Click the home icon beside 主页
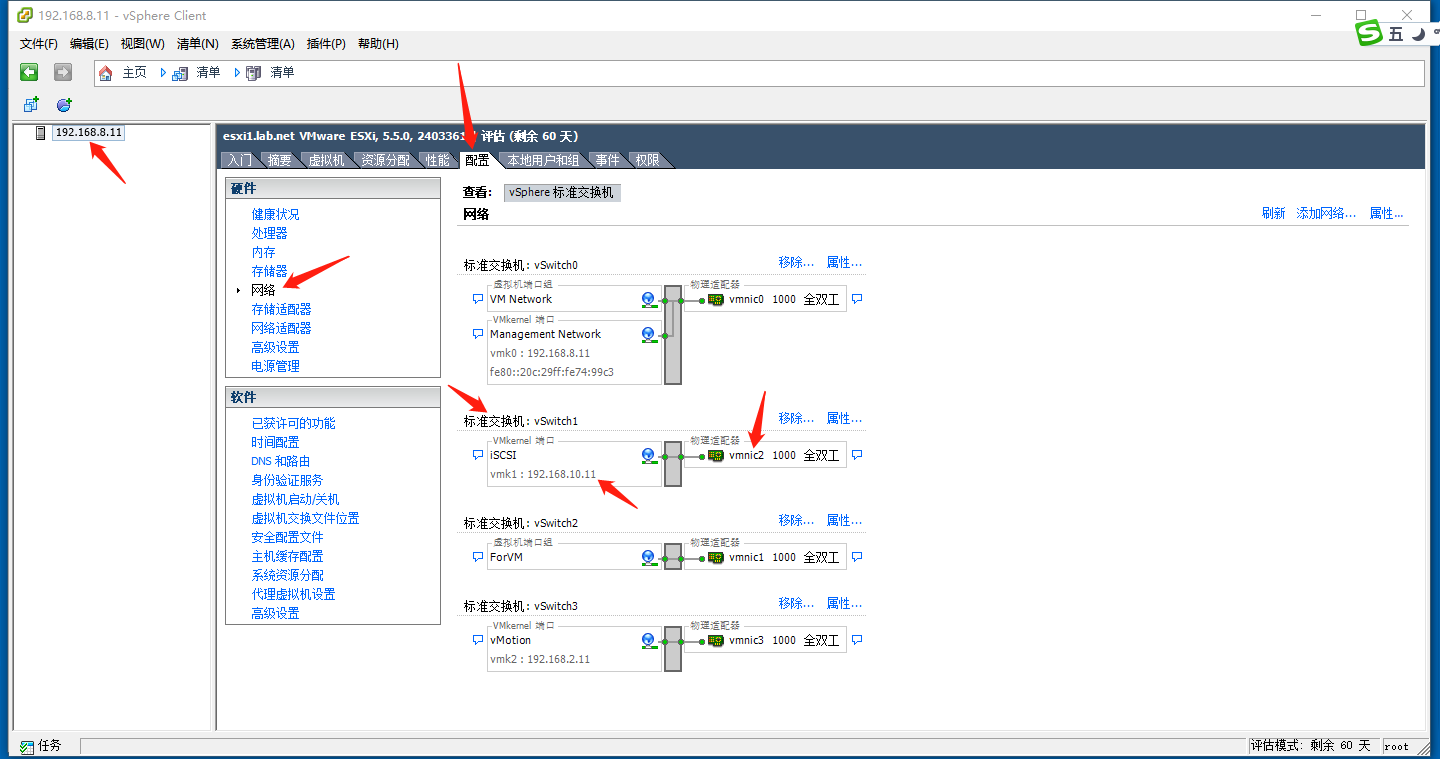 click(106, 73)
